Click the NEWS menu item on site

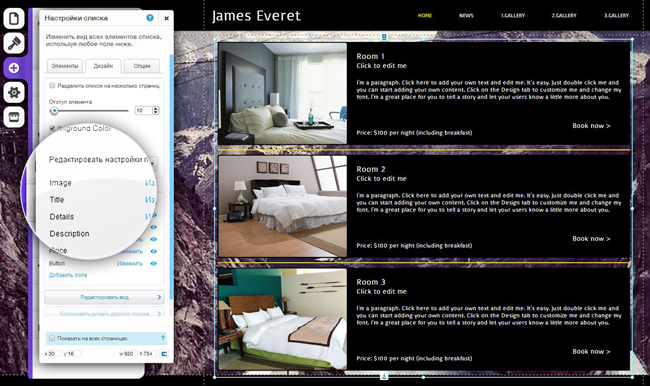pyautogui.click(x=466, y=15)
